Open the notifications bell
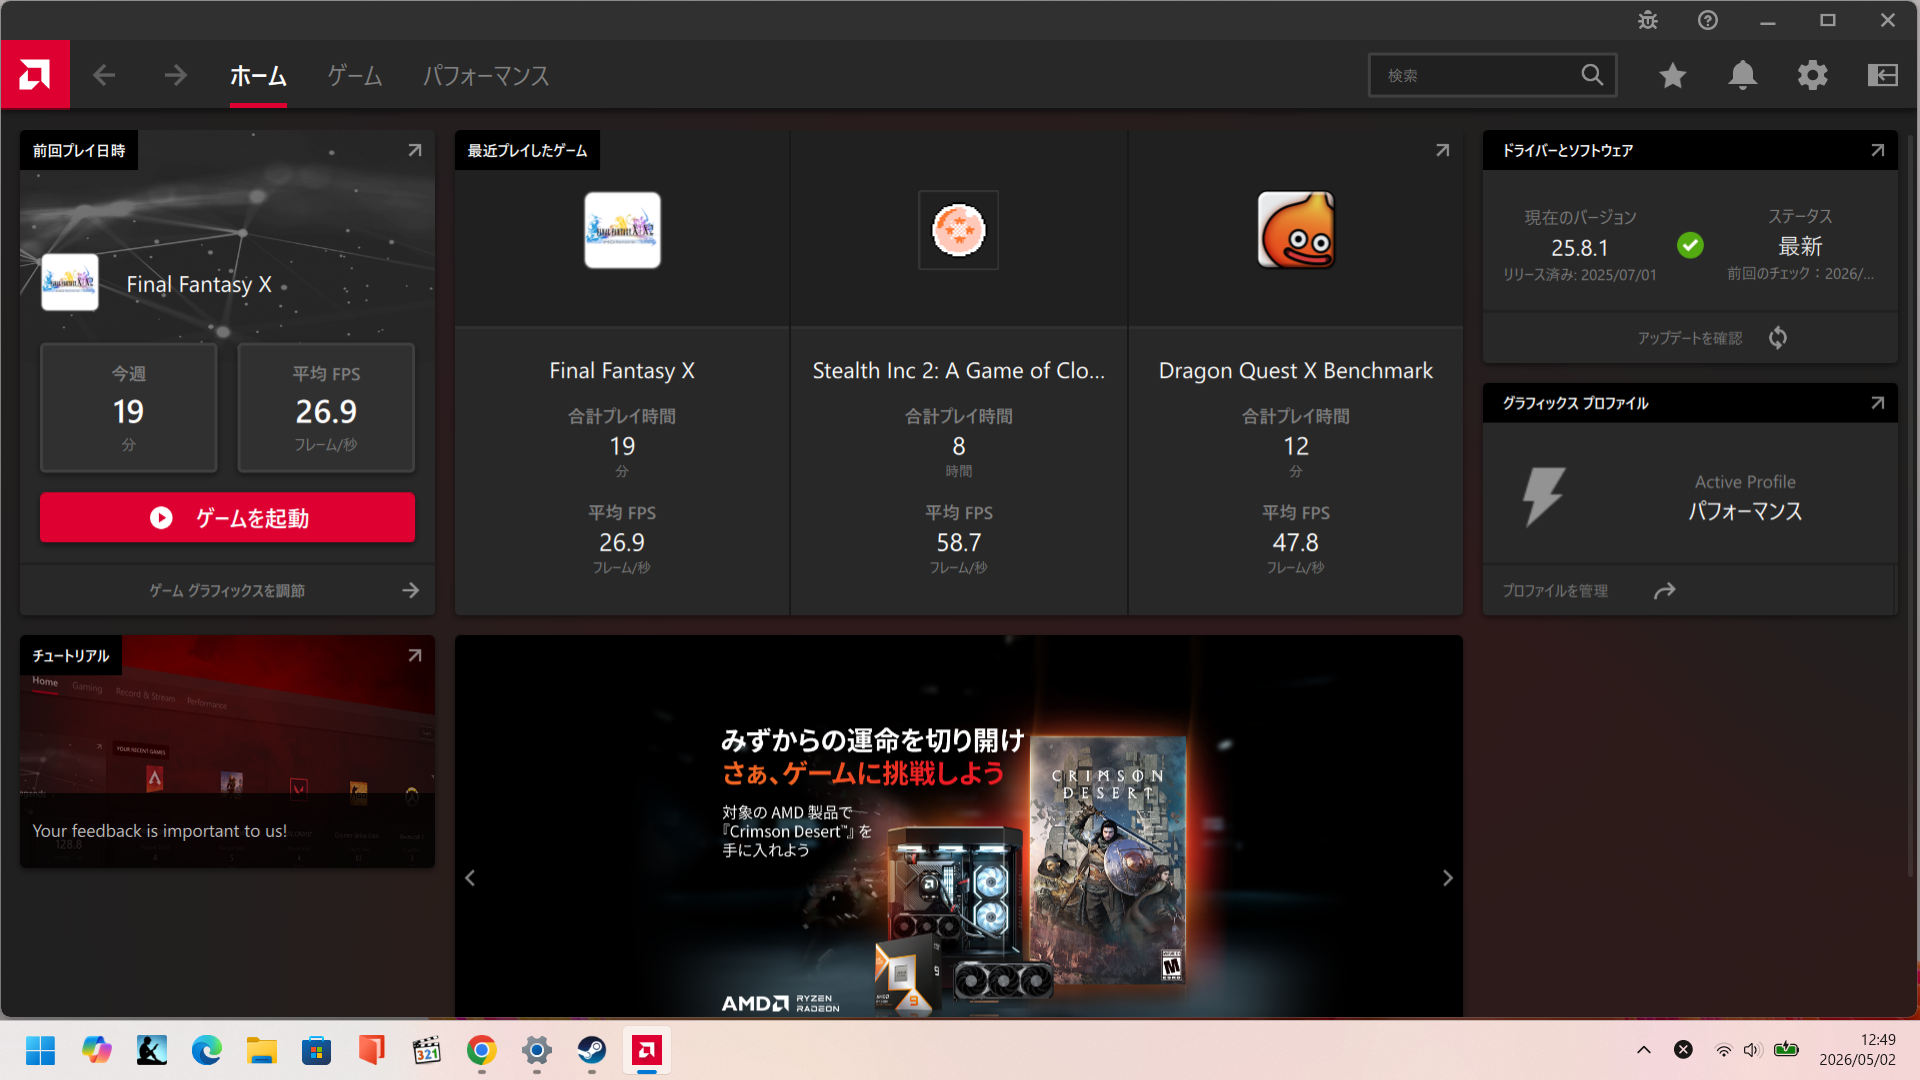 (x=1743, y=75)
